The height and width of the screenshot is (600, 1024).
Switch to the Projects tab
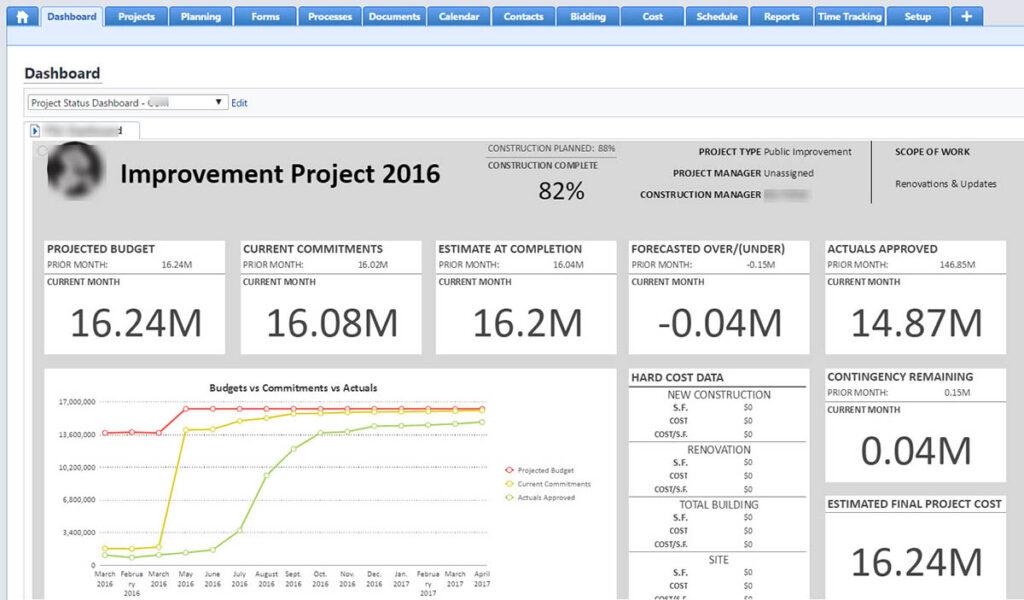point(136,16)
